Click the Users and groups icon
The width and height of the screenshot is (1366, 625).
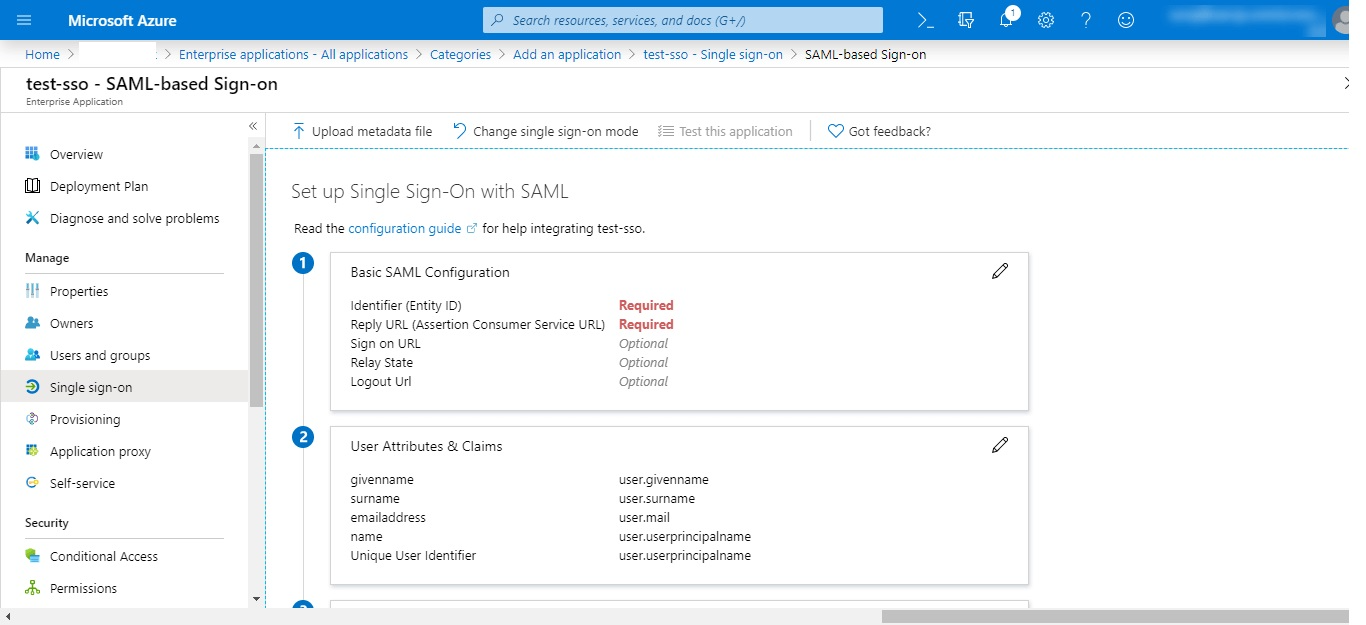(32, 355)
